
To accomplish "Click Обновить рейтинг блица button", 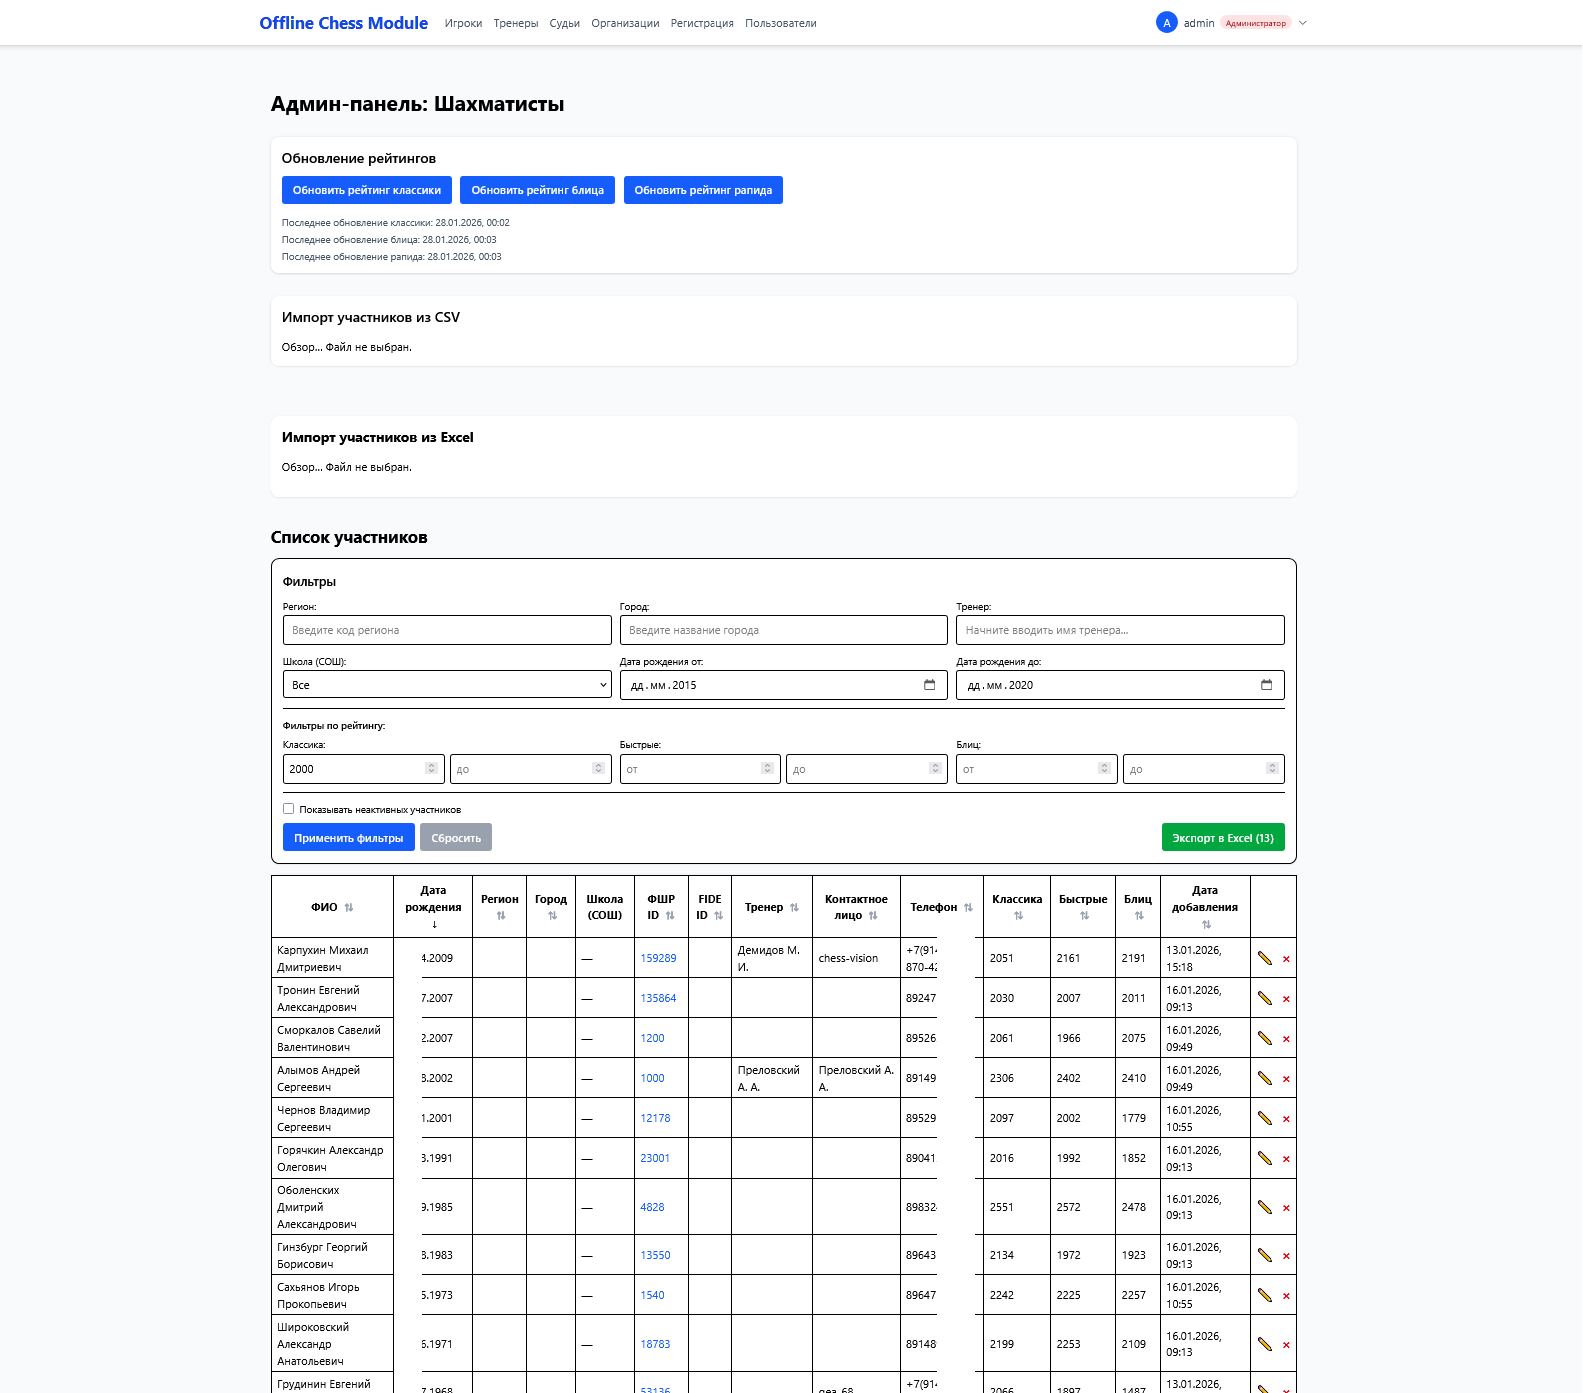I will pos(538,190).
